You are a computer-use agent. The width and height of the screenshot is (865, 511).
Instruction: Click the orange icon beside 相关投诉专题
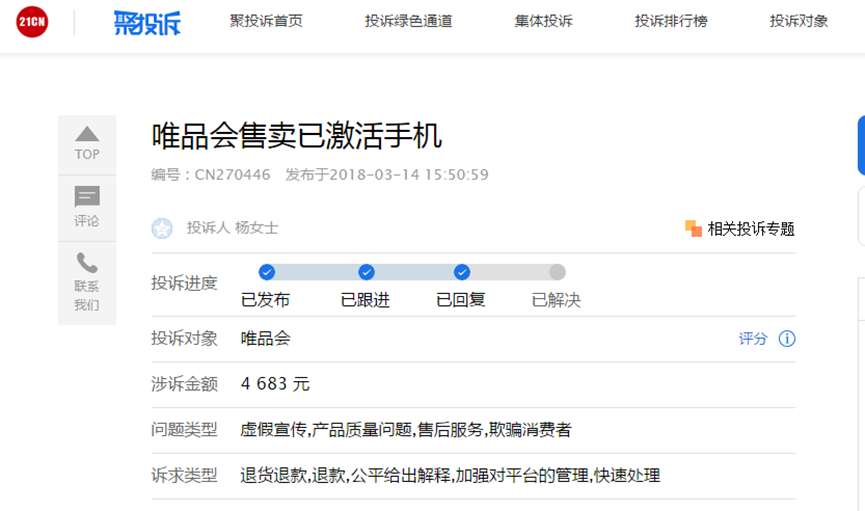tap(693, 228)
